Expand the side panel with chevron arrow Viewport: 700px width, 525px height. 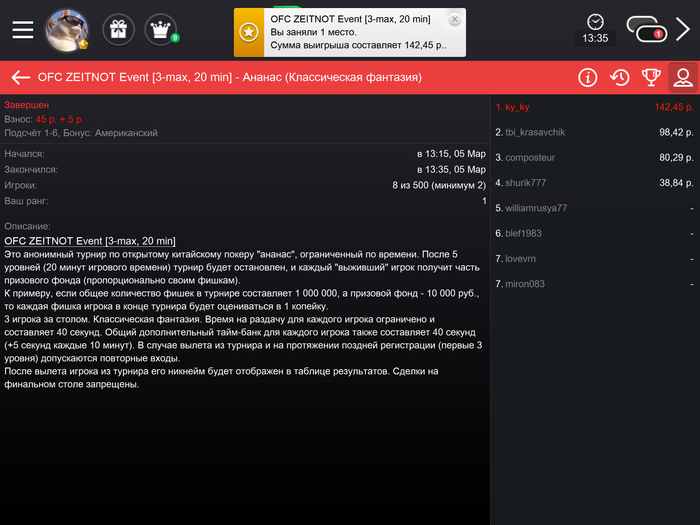click(683, 29)
